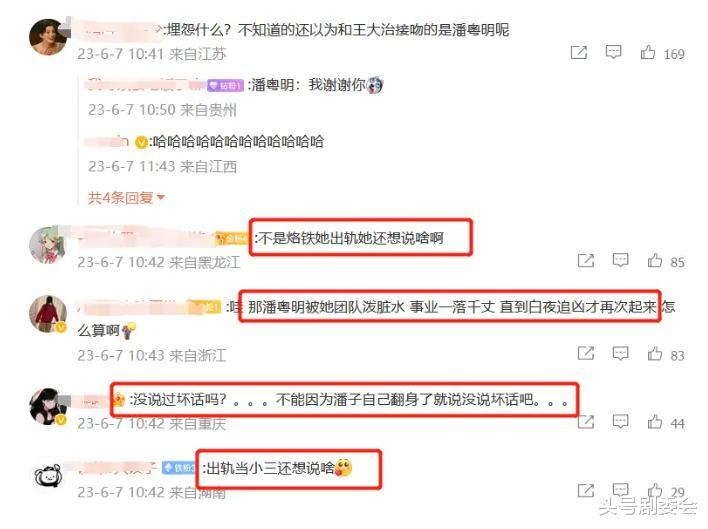Share the top comment posted from 江苏
This screenshot has width=708, height=529.
point(579,52)
